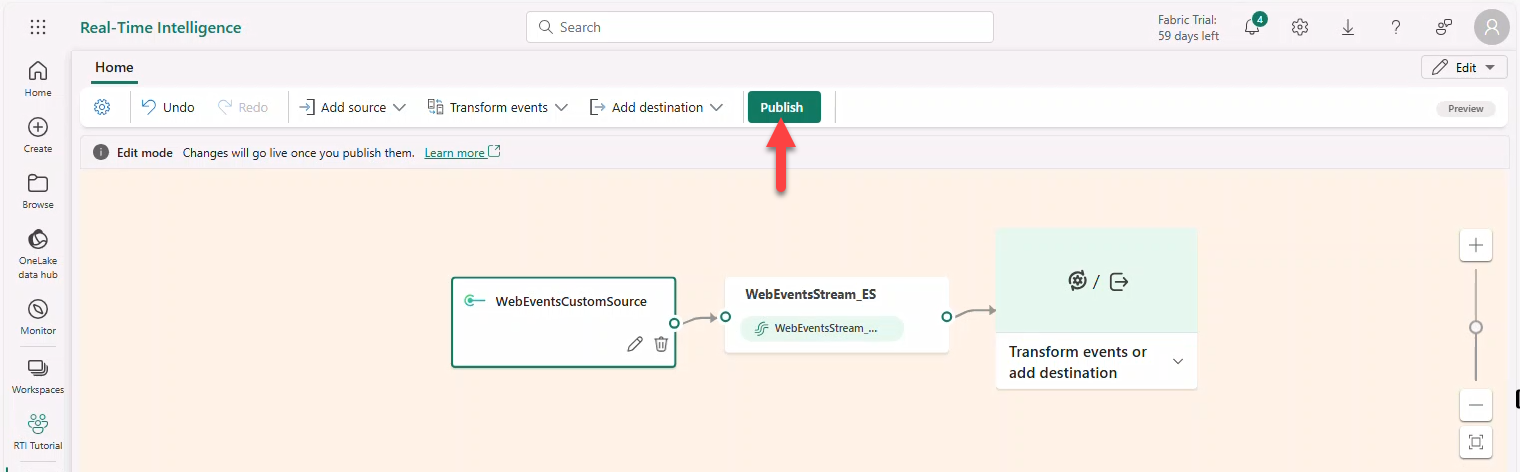Click the transform/destination placeholder tile icons
The image size is (1520, 472).
tap(1097, 281)
